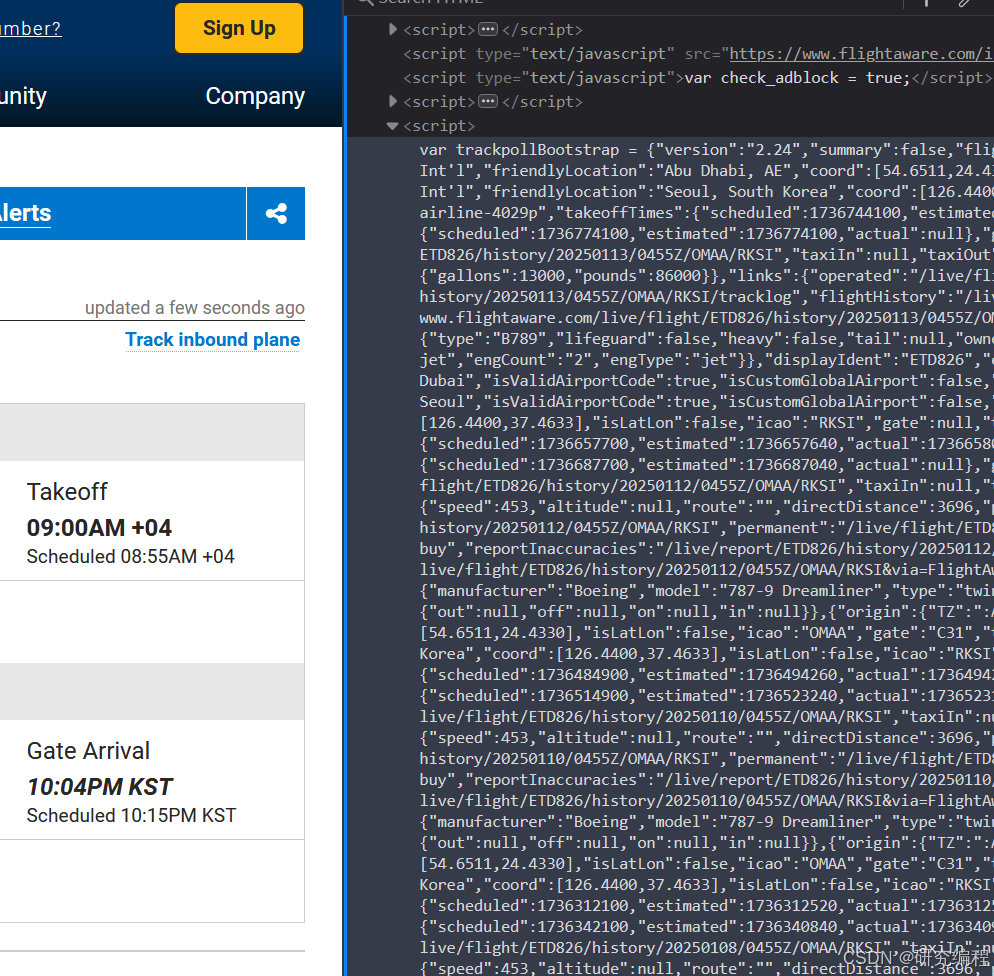Click the ellipsis badge in the first collapsed script tag
994x976 pixels.
[488, 30]
